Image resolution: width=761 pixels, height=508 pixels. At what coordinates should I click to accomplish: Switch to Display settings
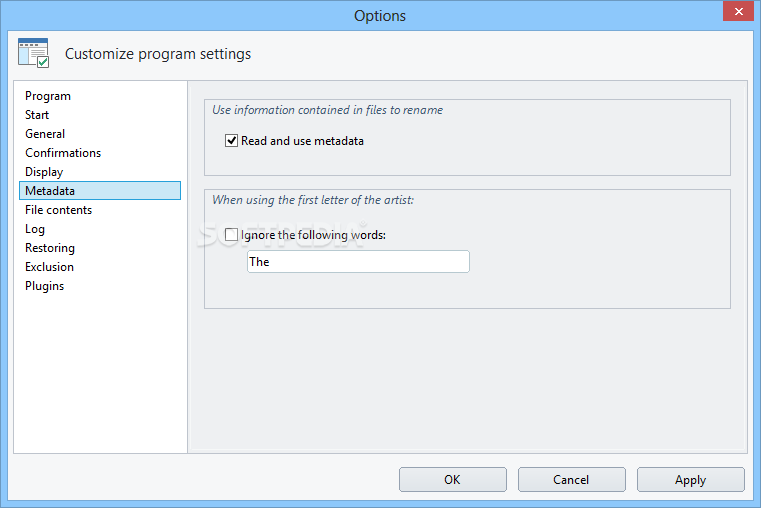pyautogui.click(x=44, y=172)
